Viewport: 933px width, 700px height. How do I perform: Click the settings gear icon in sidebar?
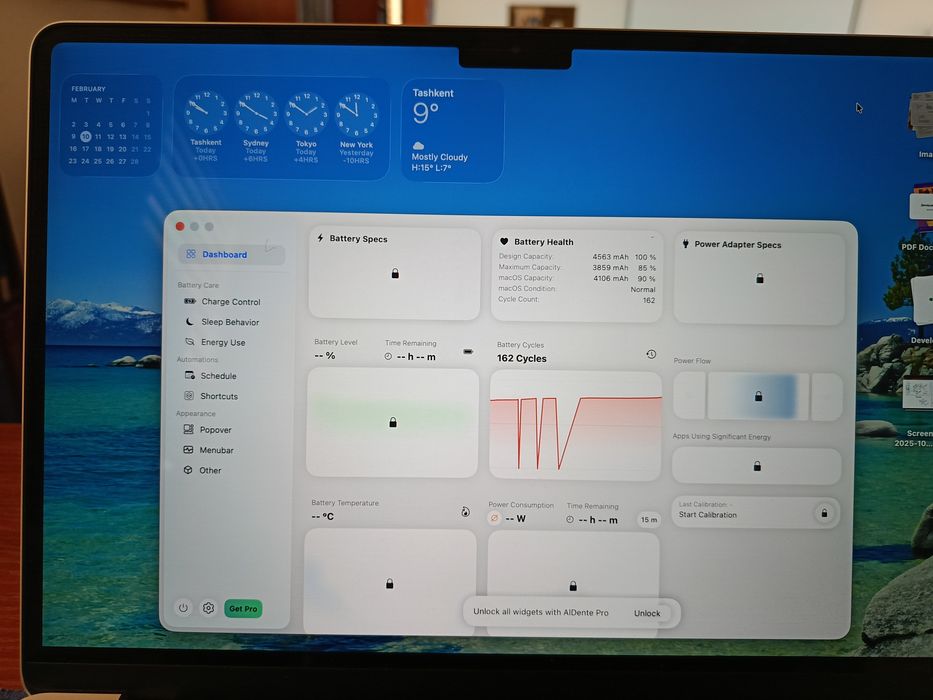click(x=208, y=608)
